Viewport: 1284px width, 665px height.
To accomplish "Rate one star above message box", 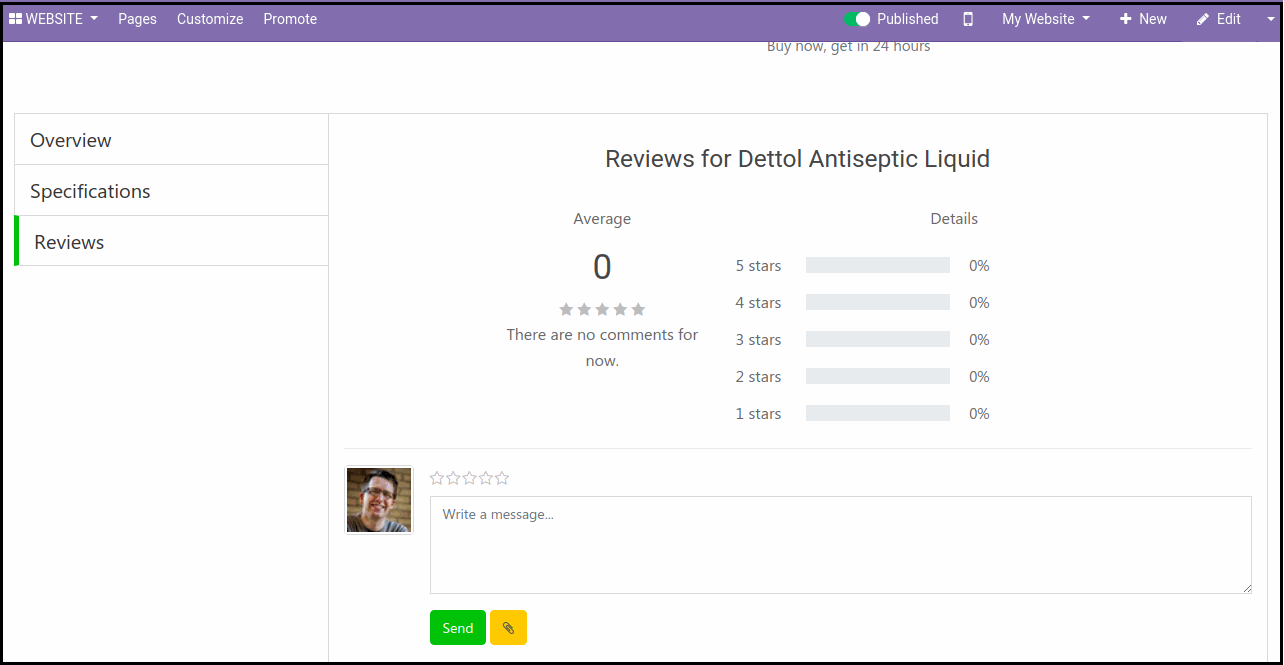I will point(437,478).
